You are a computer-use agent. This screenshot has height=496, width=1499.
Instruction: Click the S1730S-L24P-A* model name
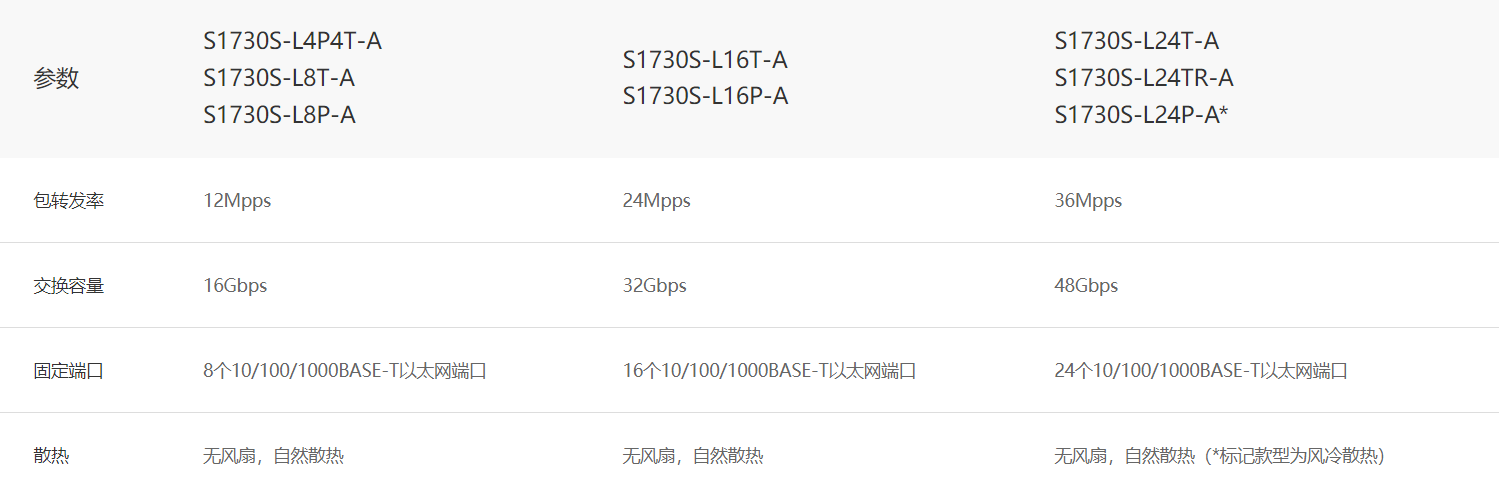point(1141,115)
